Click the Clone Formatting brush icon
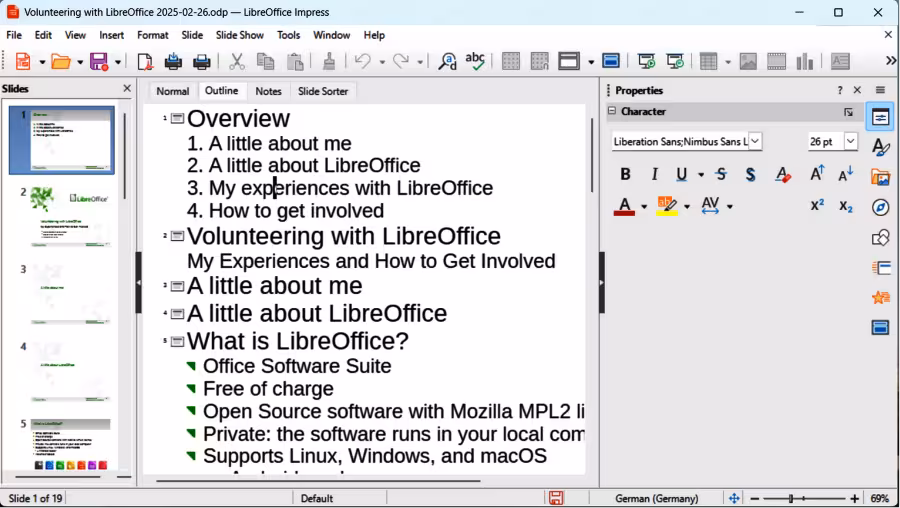This screenshot has width=900, height=508. pos(329,61)
